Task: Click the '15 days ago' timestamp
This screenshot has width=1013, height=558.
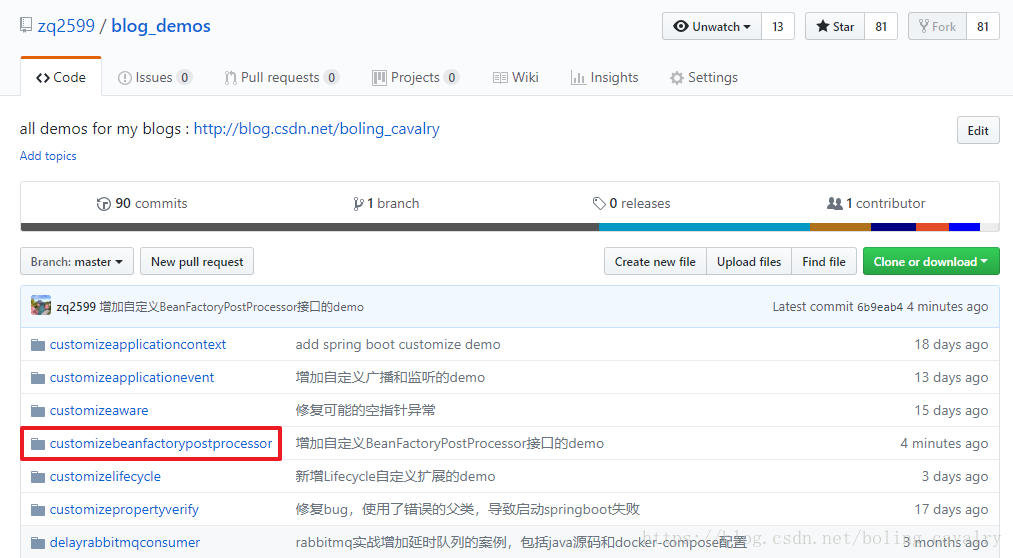Action: (951, 410)
